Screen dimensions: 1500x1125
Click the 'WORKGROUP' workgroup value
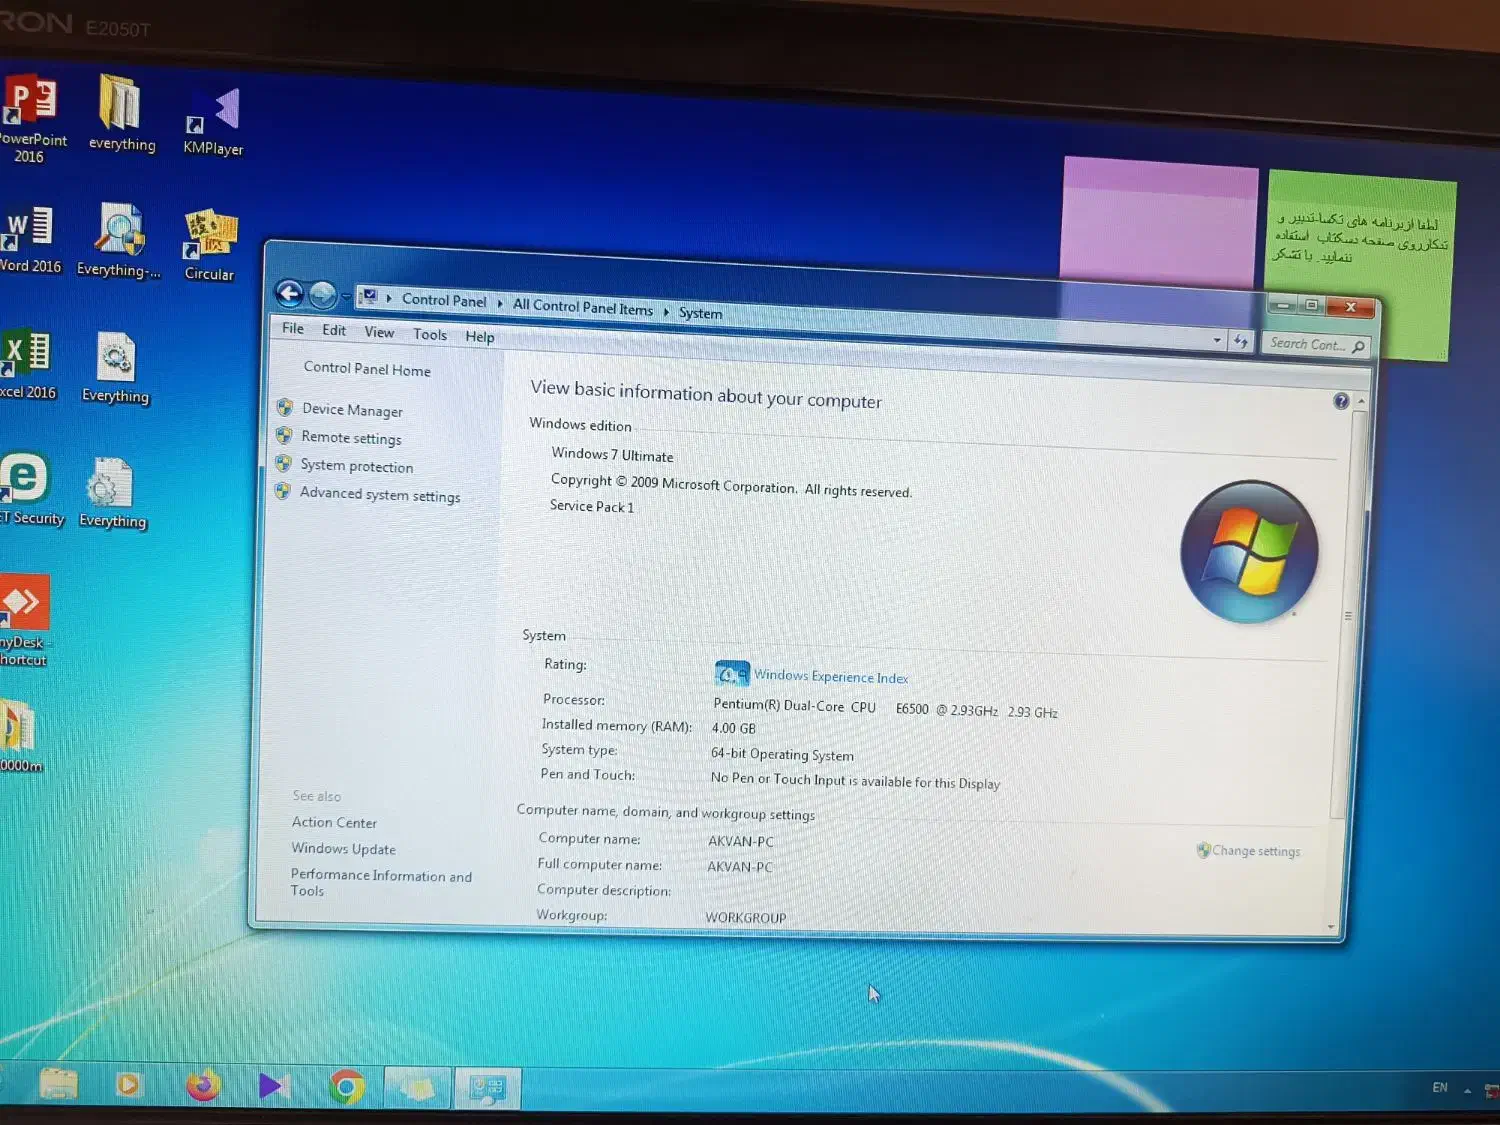(745, 917)
